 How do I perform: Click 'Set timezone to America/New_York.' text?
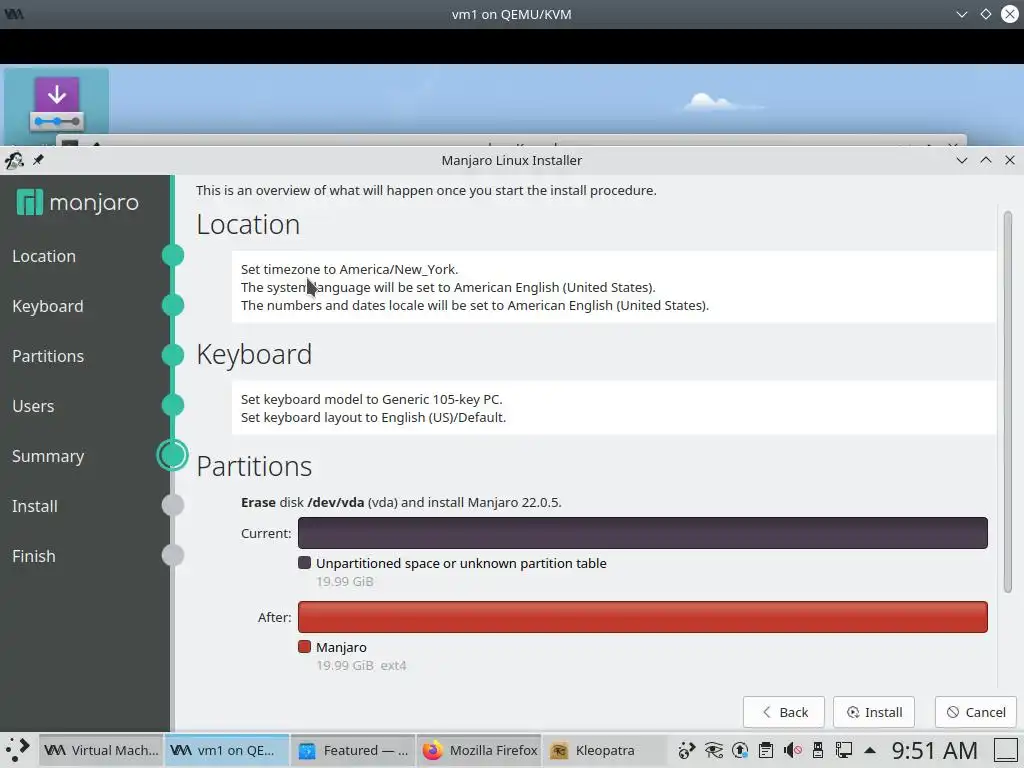click(x=349, y=269)
